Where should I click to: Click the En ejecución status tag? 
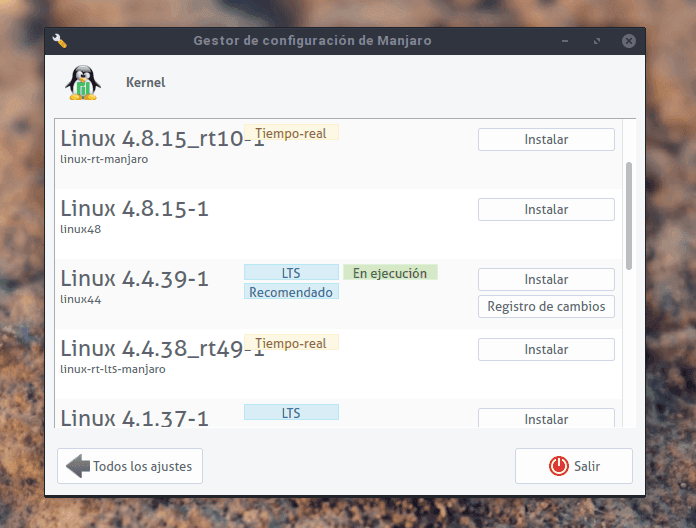click(x=390, y=272)
